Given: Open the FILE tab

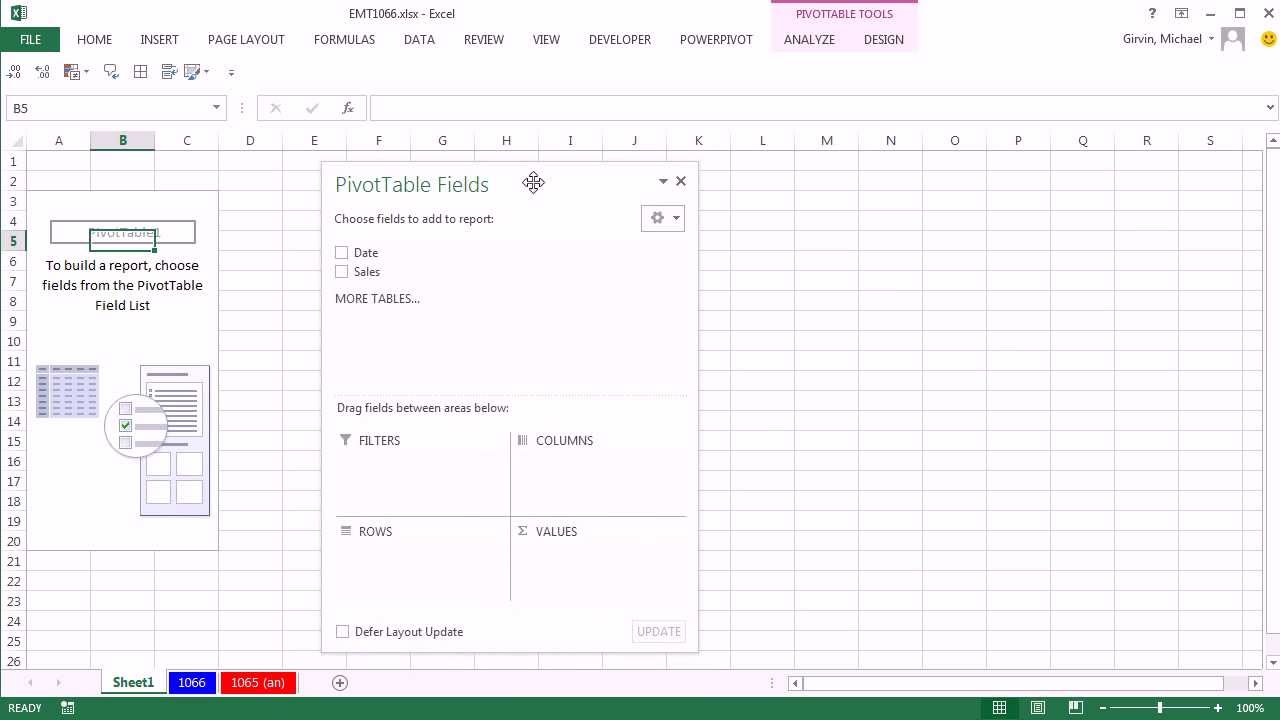Looking at the screenshot, I should (30, 39).
